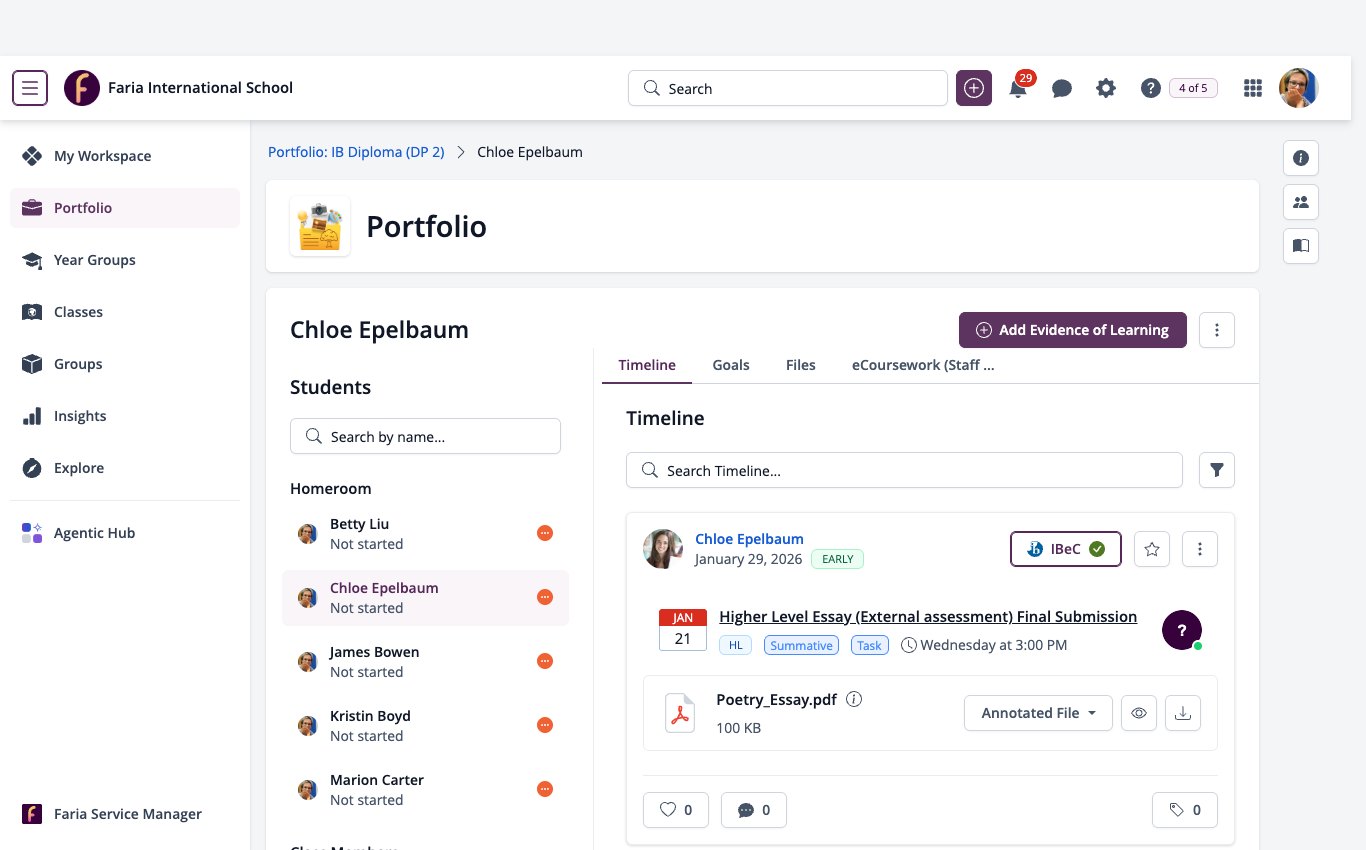Select Betty Liu in the student list

pyautogui.click(x=425, y=534)
